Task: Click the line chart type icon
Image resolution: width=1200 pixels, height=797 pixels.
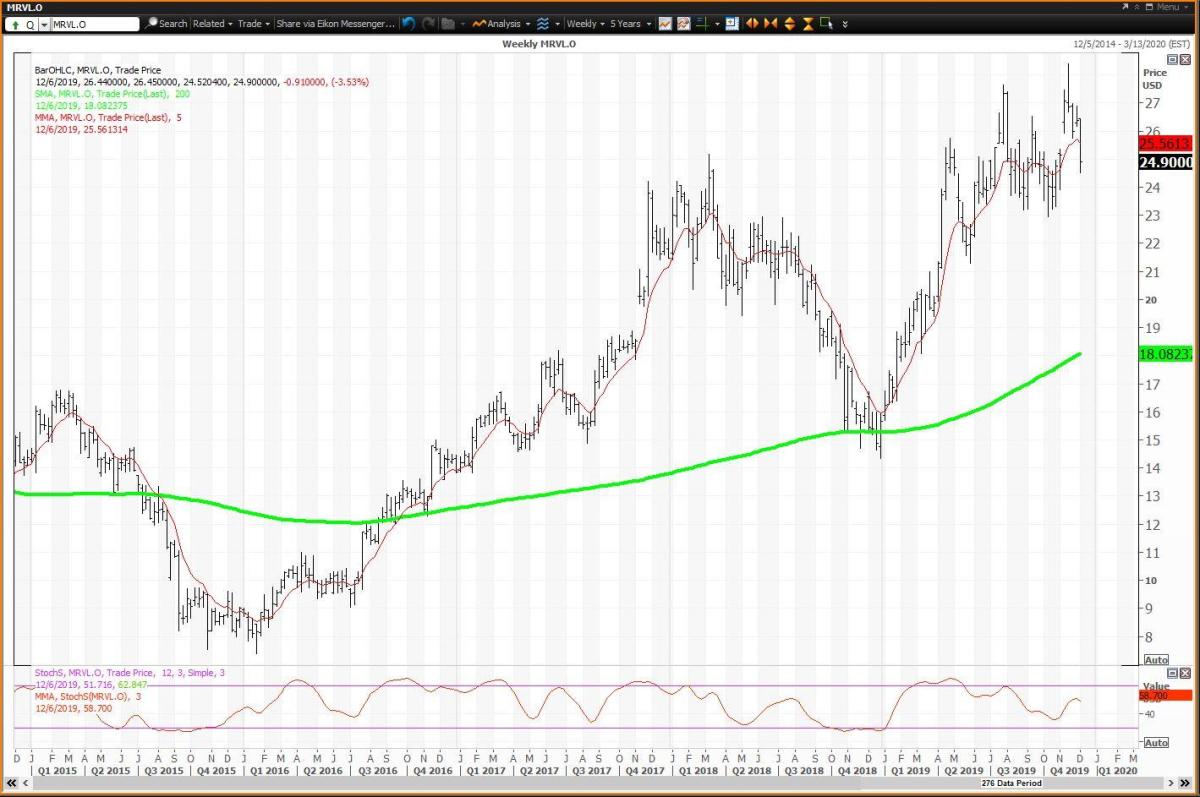Action: click(665, 23)
